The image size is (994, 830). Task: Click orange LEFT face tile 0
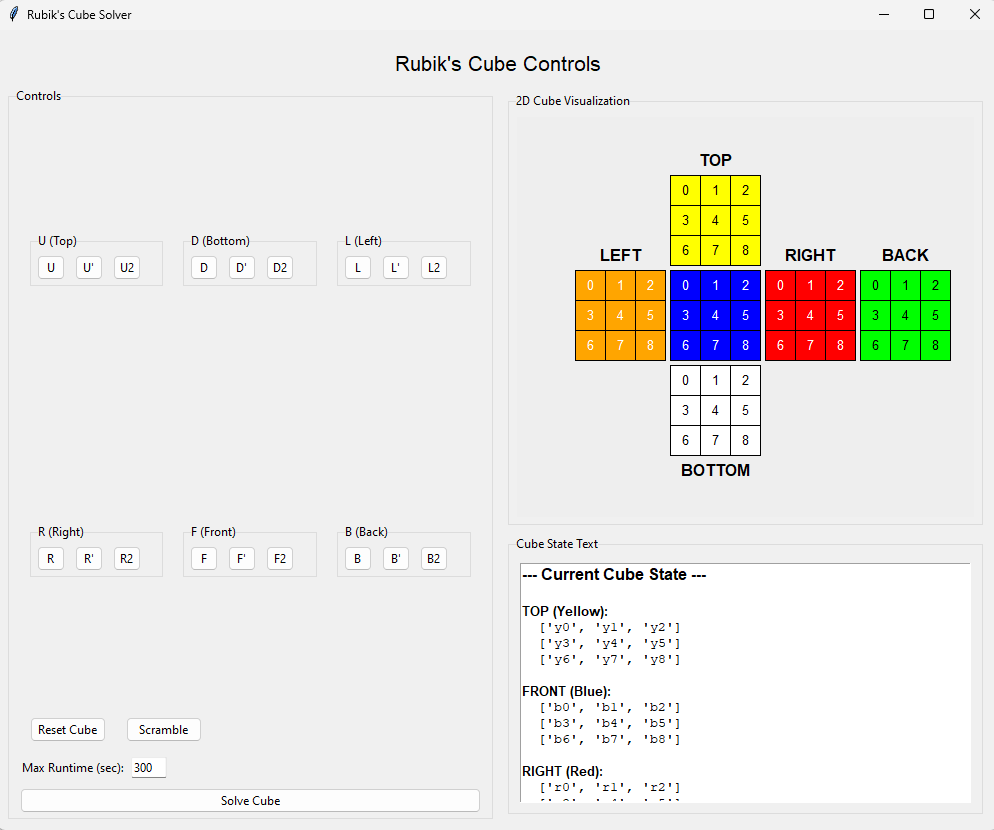(x=590, y=285)
